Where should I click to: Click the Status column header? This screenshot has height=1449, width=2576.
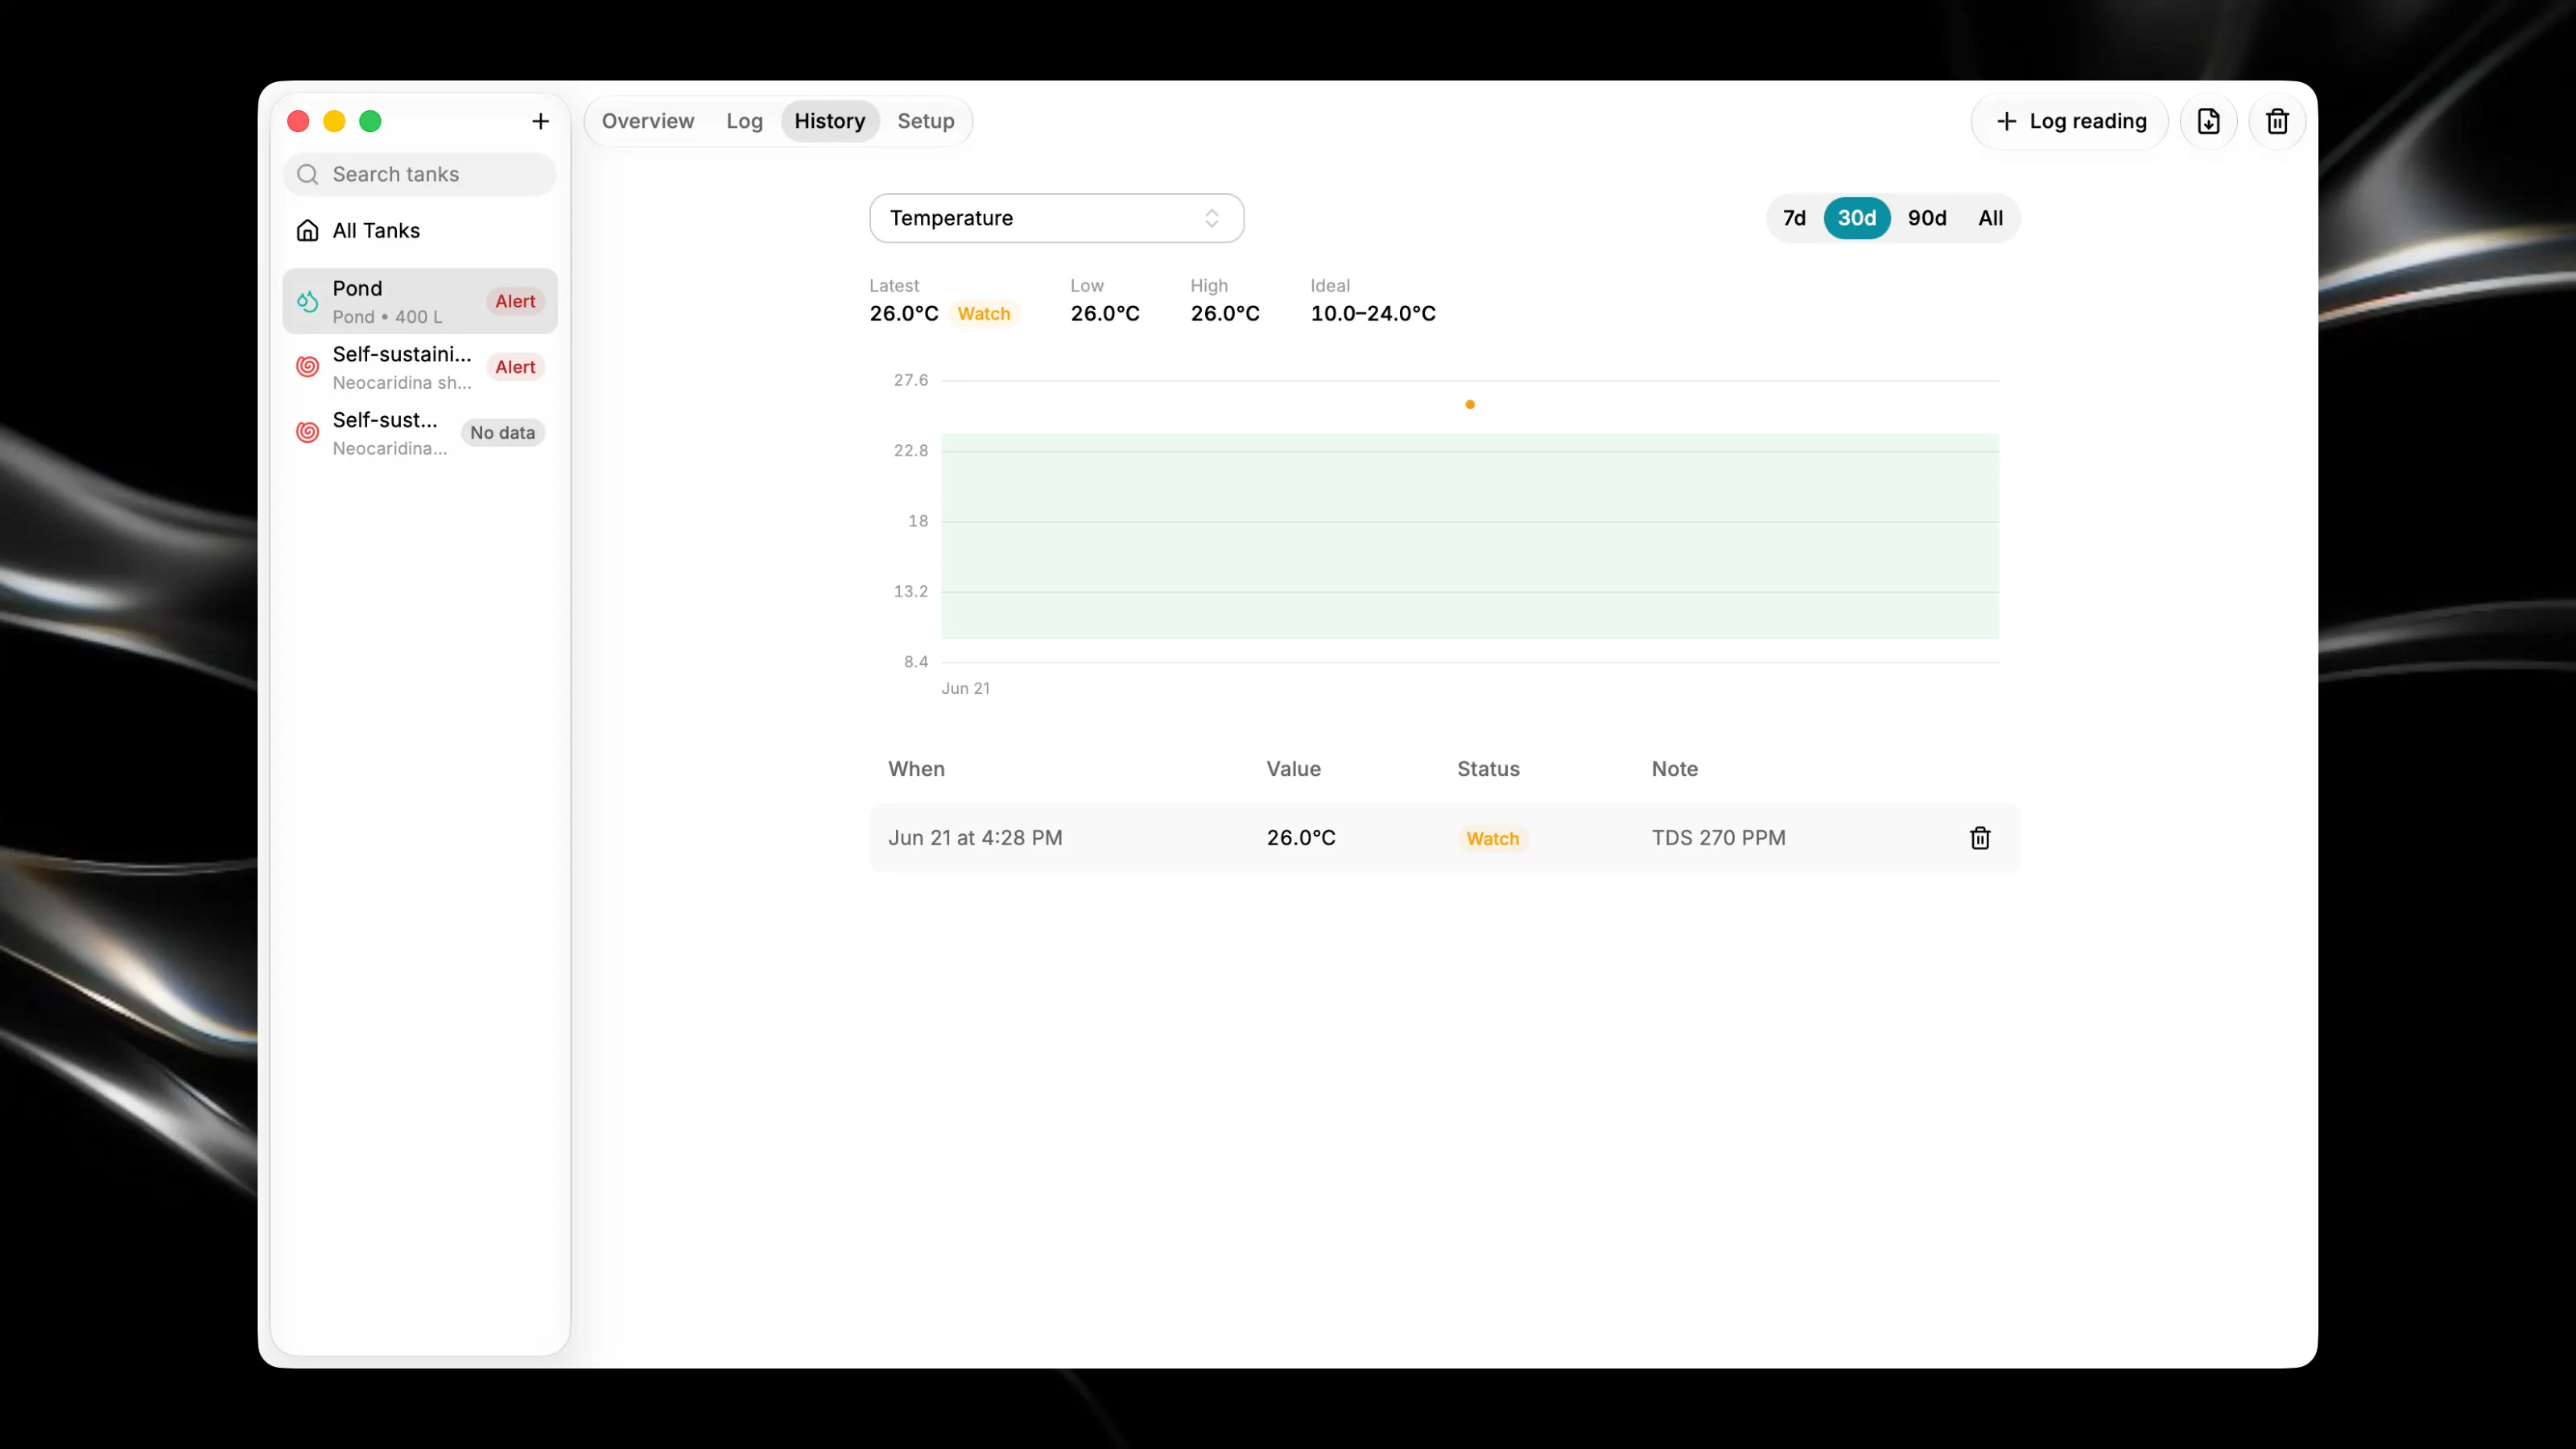[x=1488, y=769]
